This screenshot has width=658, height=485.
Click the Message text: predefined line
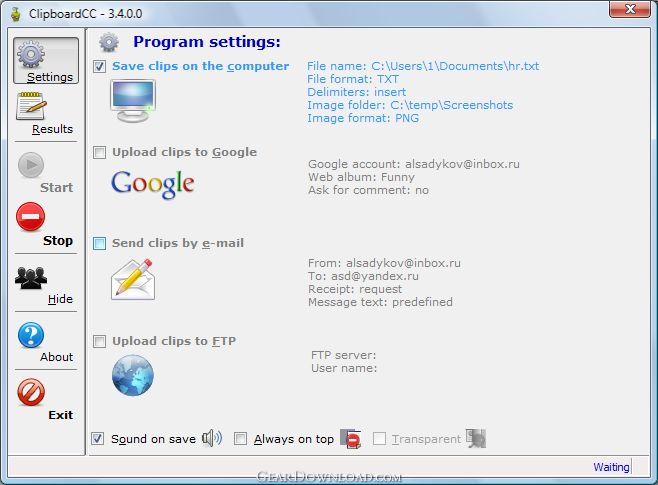[380, 302]
